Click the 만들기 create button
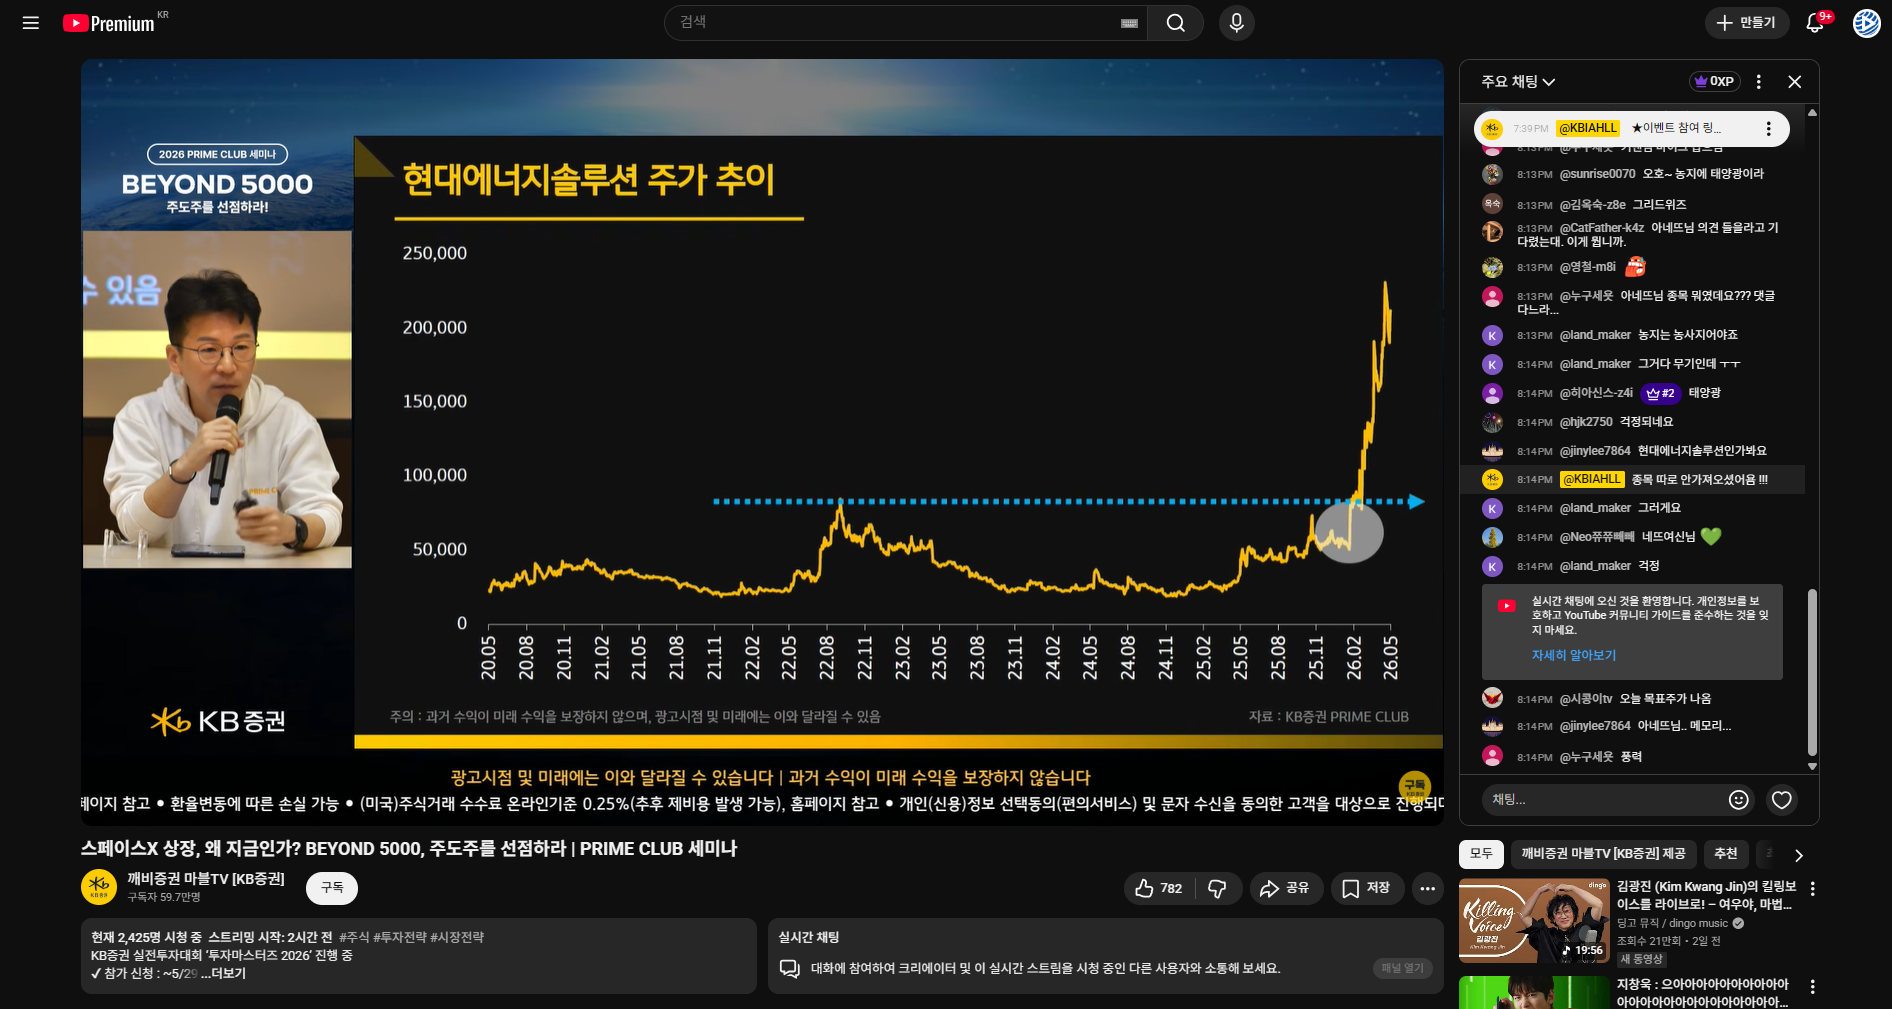This screenshot has width=1892, height=1009. 1746,23
